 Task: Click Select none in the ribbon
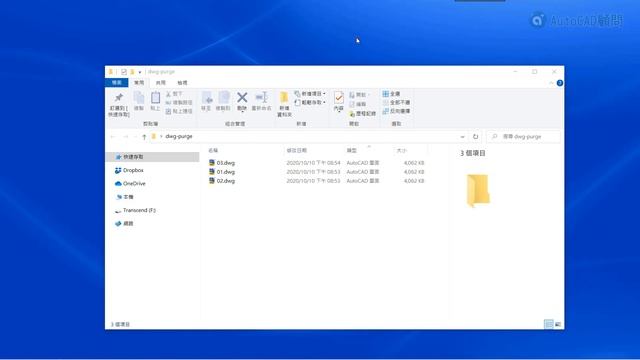click(x=396, y=102)
